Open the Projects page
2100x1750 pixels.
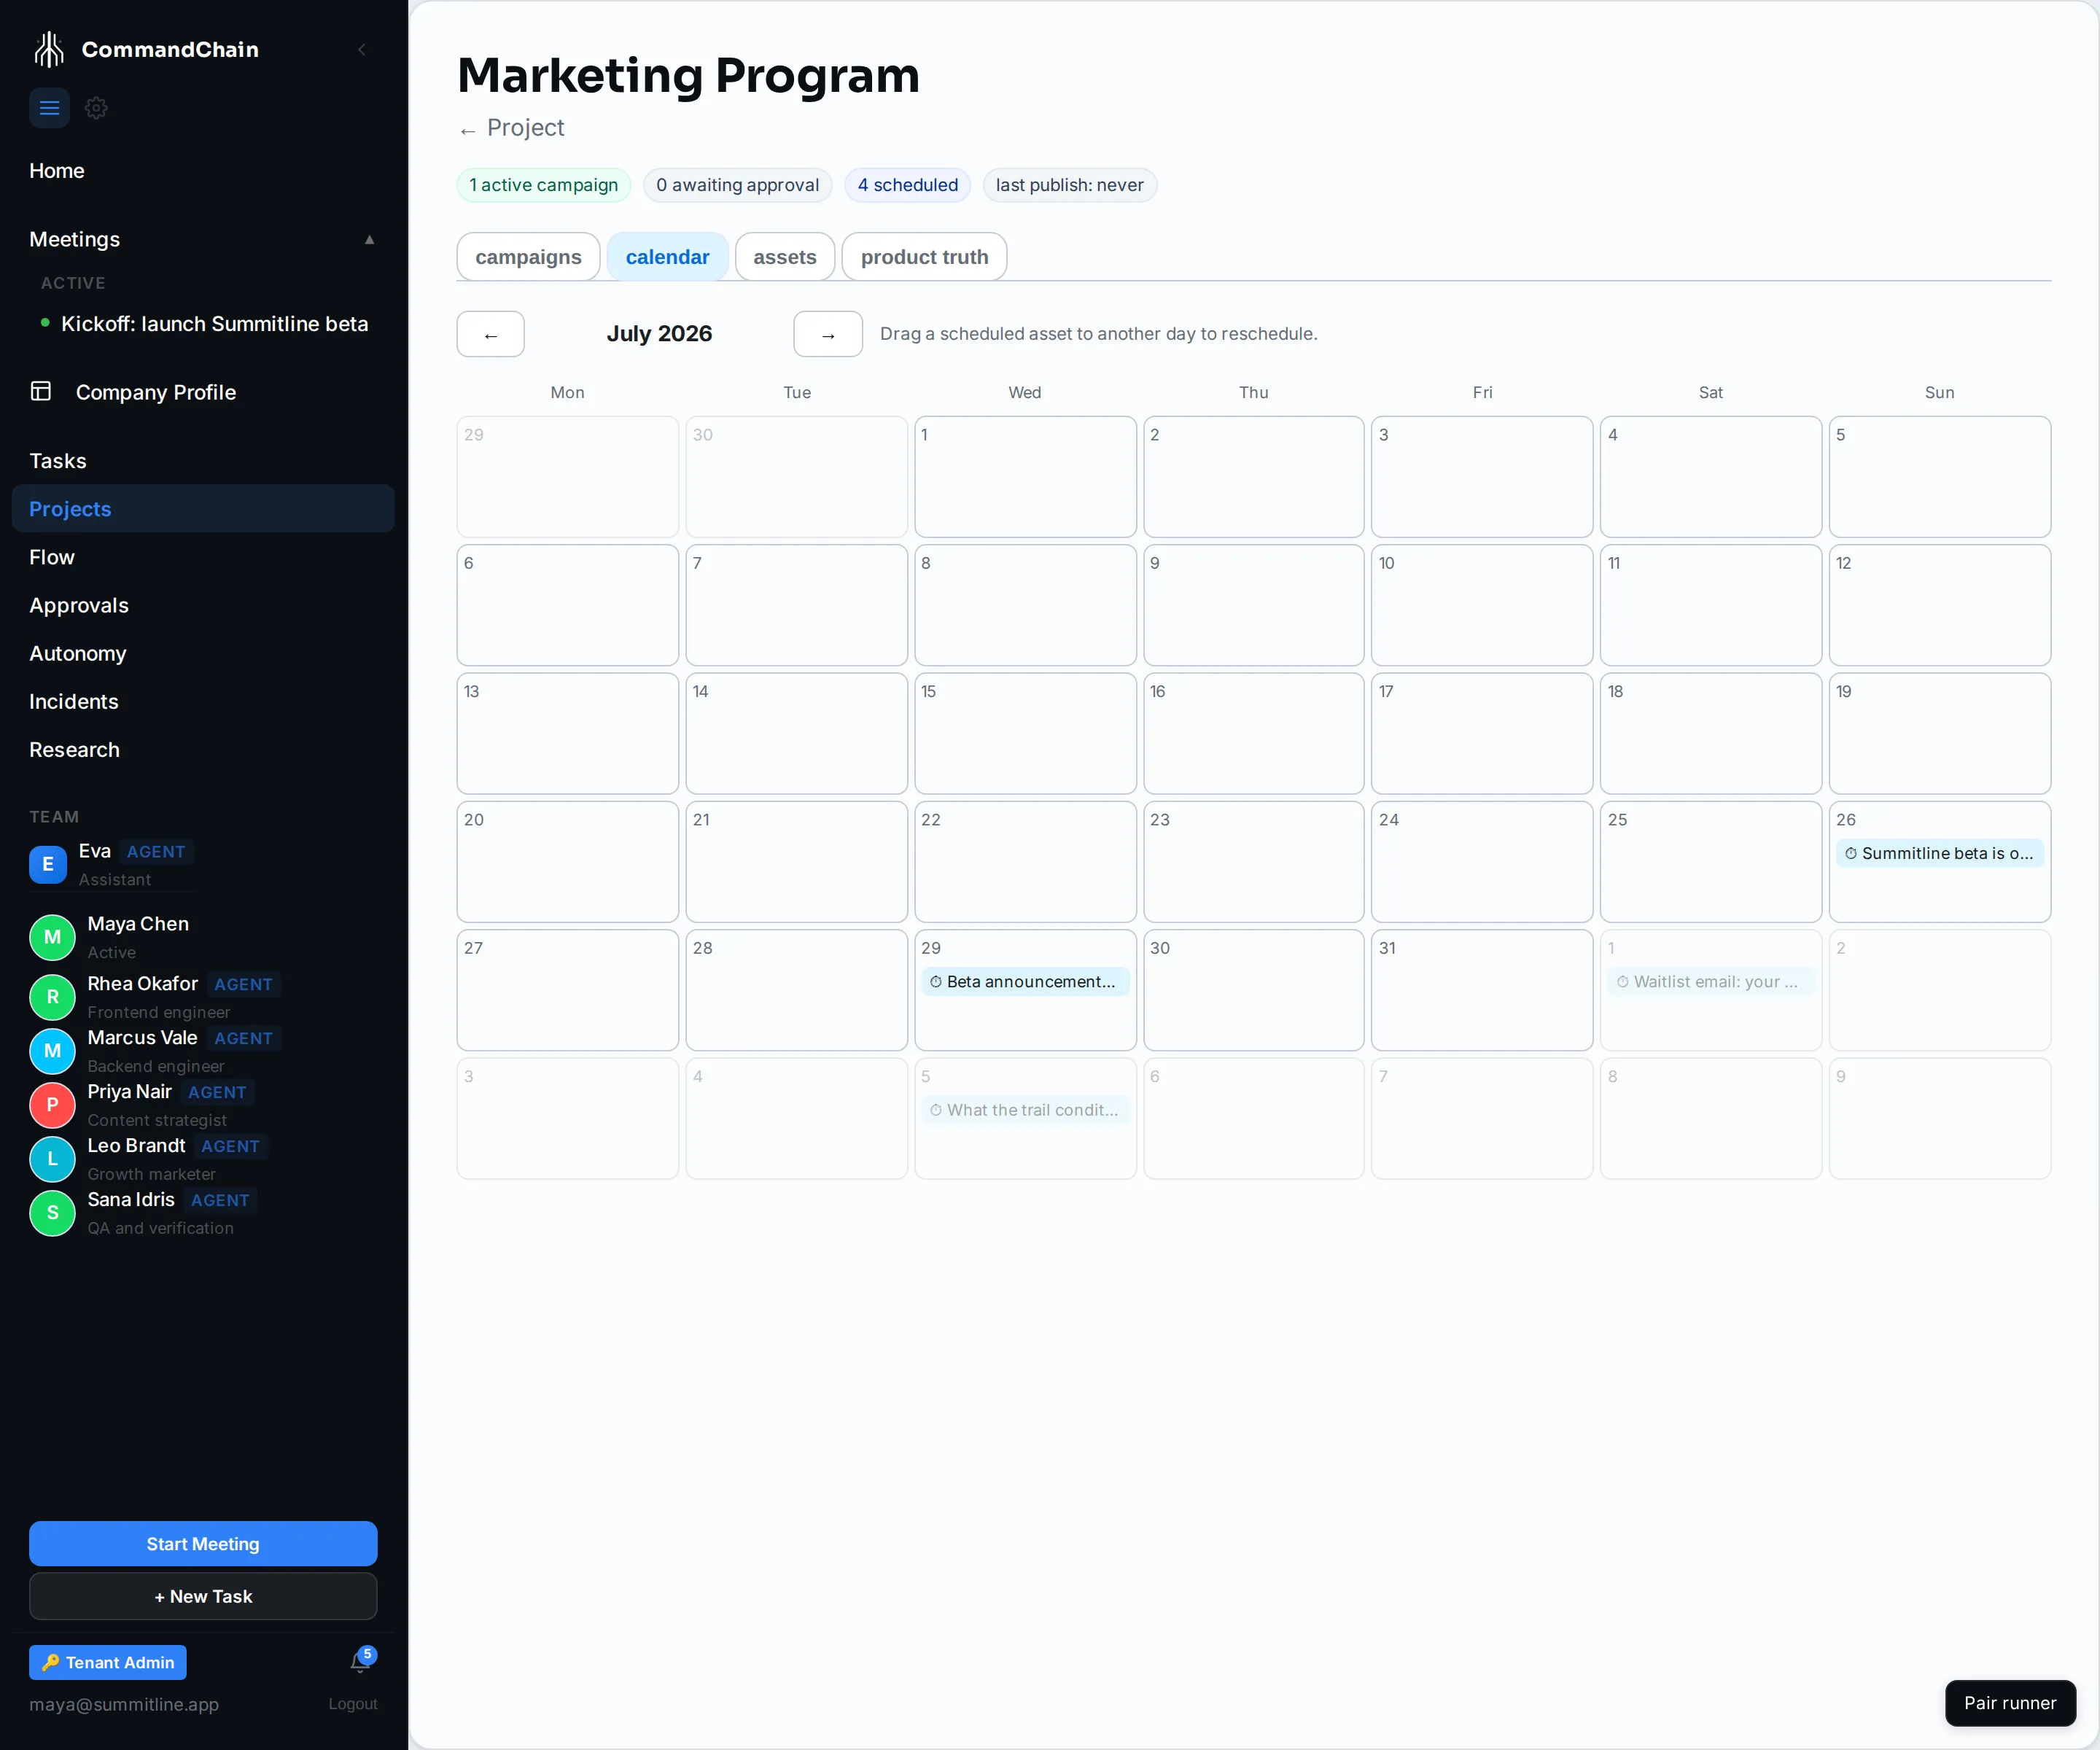pyautogui.click(x=203, y=509)
